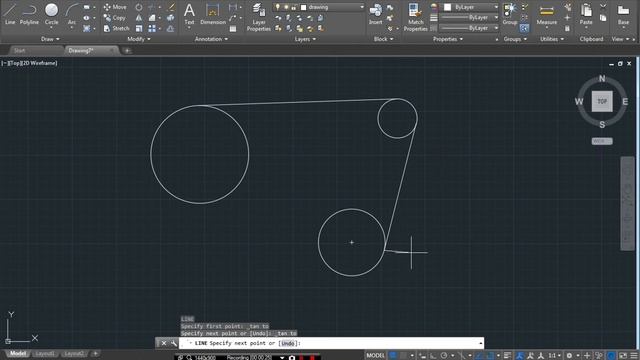Open the layer dropdown showing drawing
Screen dimensions: 640x360
tap(320, 7)
